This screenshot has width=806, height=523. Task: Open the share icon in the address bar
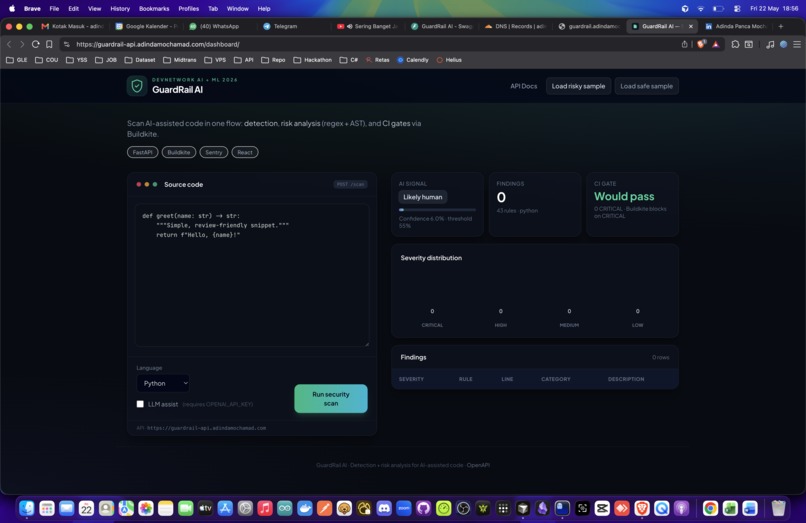point(684,44)
